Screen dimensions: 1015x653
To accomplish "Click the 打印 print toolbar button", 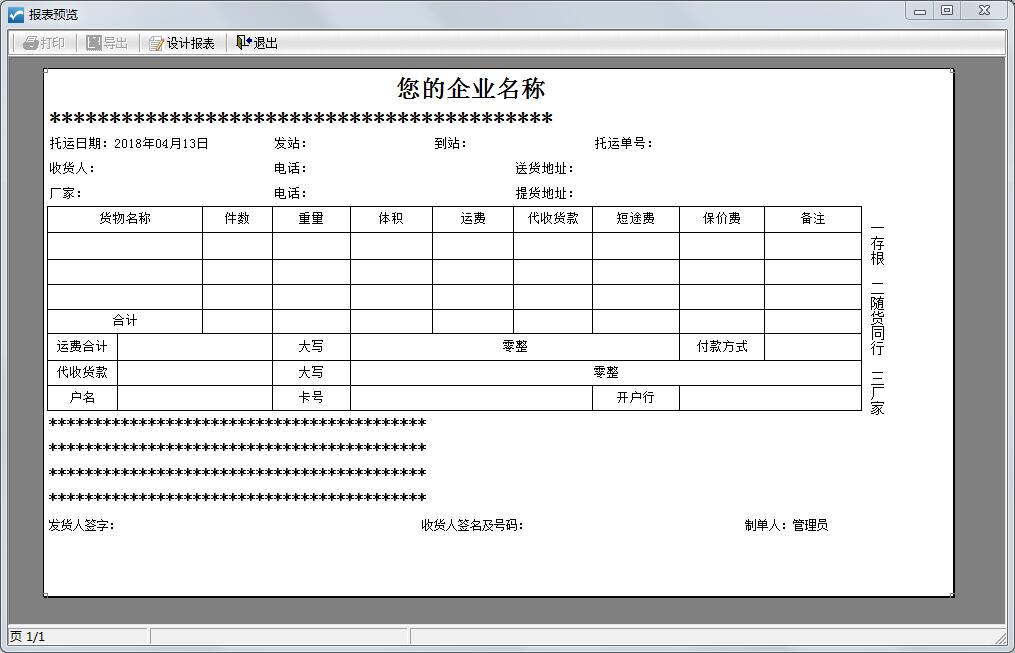I will click(44, 43).
